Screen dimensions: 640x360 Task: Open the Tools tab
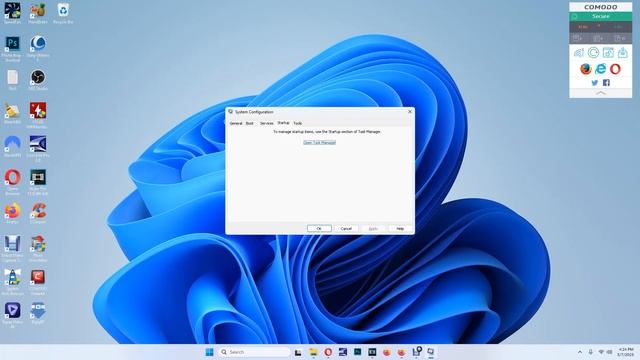pyautogui.click(x=298, y=123)
